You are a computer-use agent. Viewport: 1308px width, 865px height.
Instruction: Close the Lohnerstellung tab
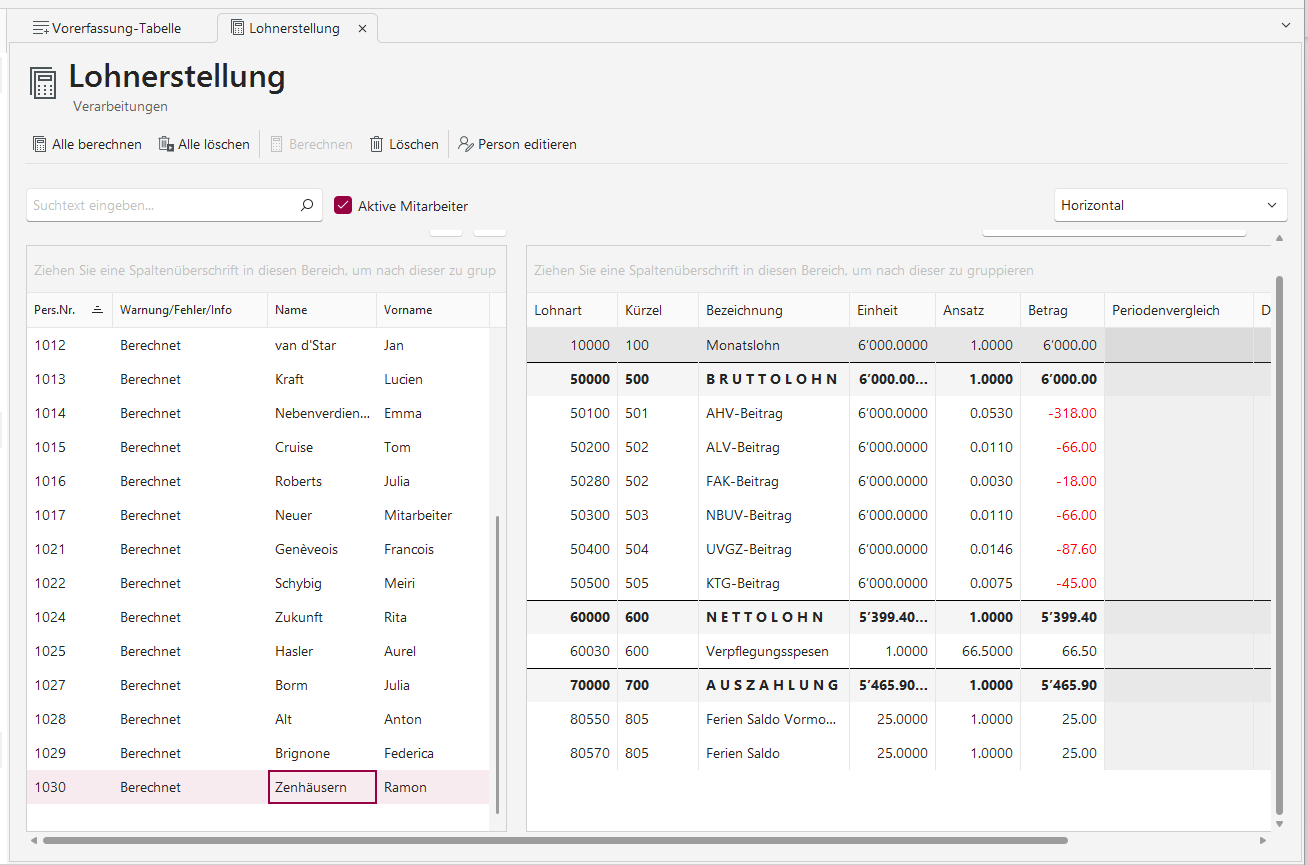coord(362,29)
